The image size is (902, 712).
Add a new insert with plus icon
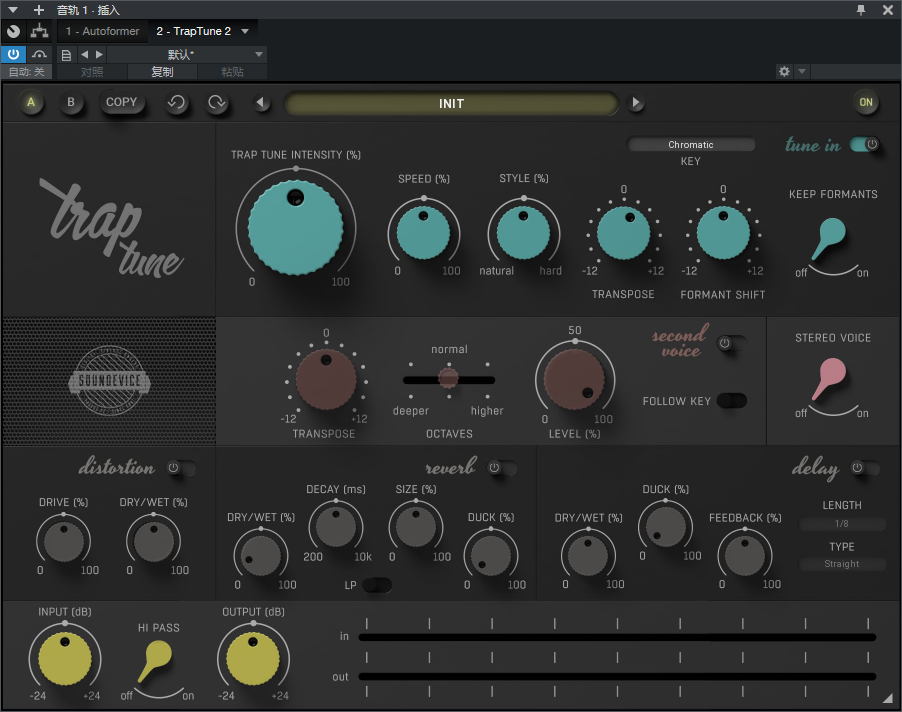(x=39, y=10)
